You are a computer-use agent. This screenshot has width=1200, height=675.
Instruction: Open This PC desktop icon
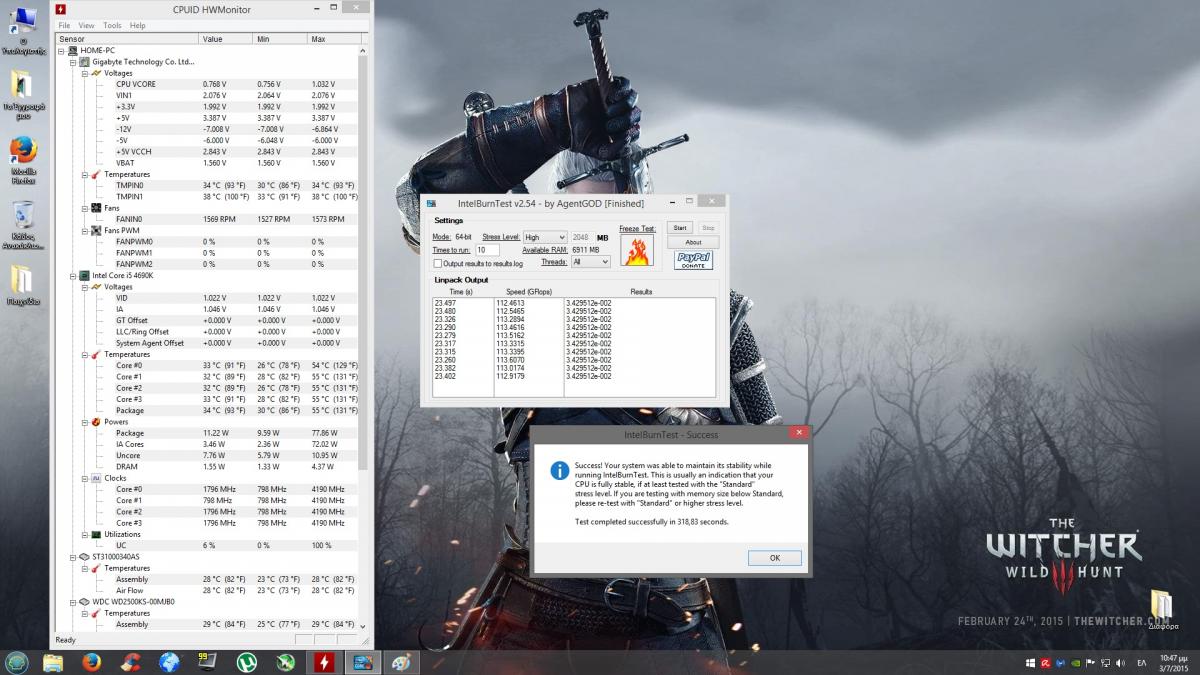click(x=24, y=30)
